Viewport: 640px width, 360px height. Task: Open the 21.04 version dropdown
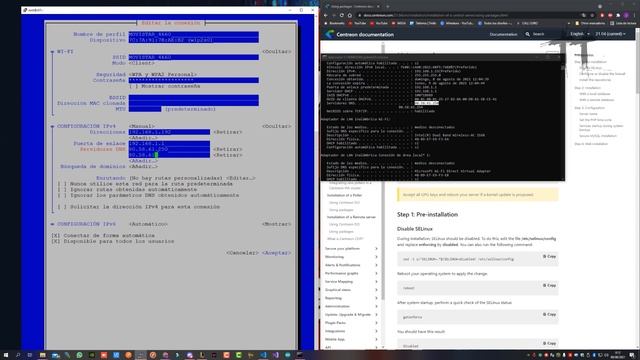(x=610, y=34)
